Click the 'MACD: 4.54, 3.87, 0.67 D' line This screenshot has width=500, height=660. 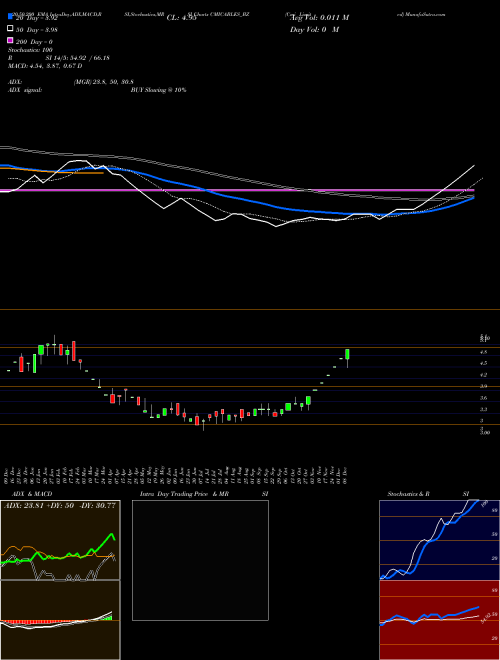pyautogui.click(x=45, y=66)
